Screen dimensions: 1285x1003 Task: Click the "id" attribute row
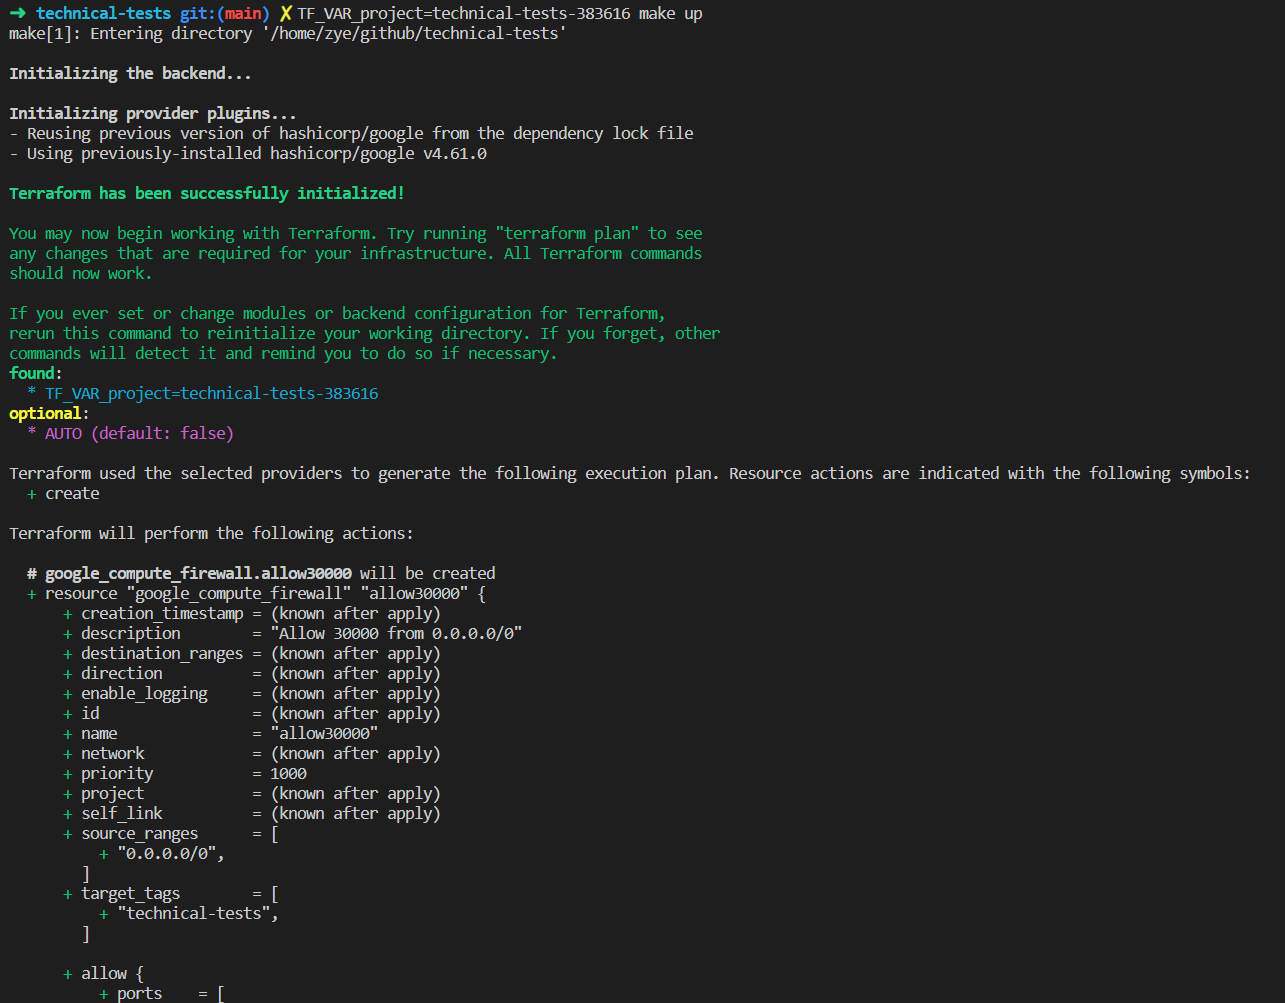coord(252,713)
